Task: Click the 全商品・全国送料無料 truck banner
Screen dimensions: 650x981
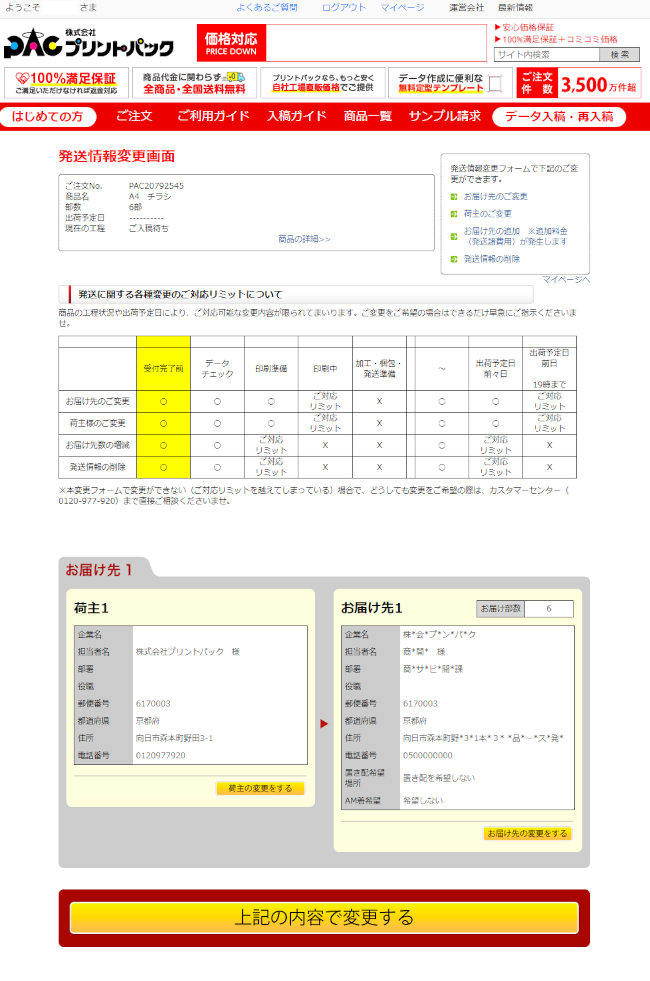Action: pyautogui.click(x=194, y=82)
